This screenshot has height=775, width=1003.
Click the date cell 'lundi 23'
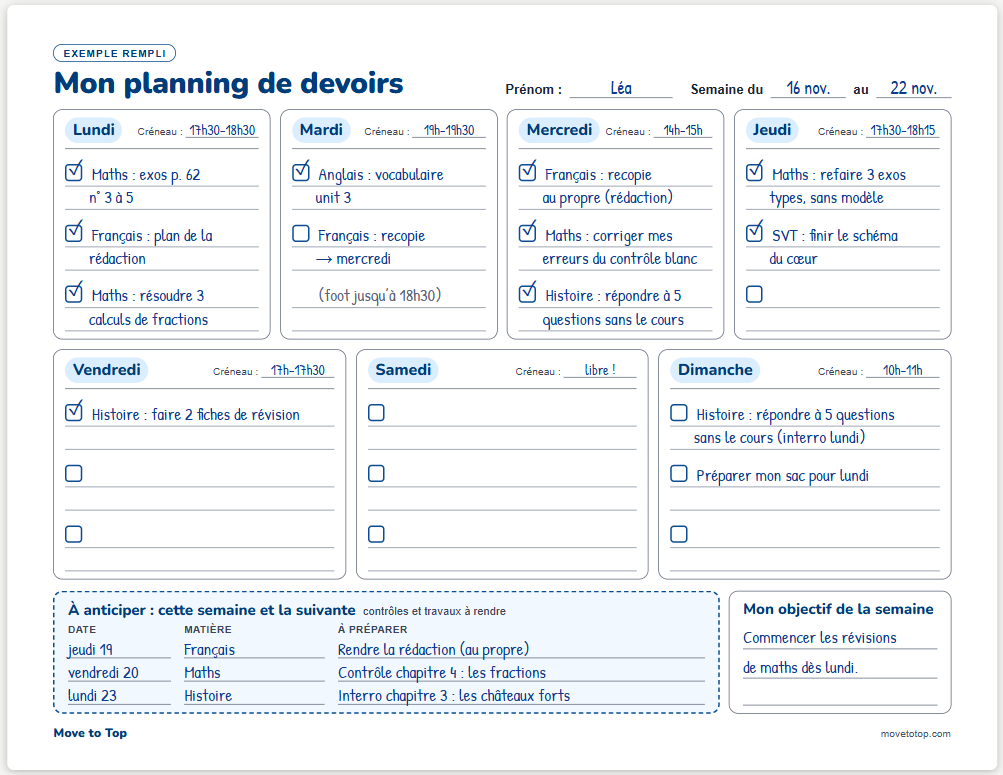click(119, 696)
